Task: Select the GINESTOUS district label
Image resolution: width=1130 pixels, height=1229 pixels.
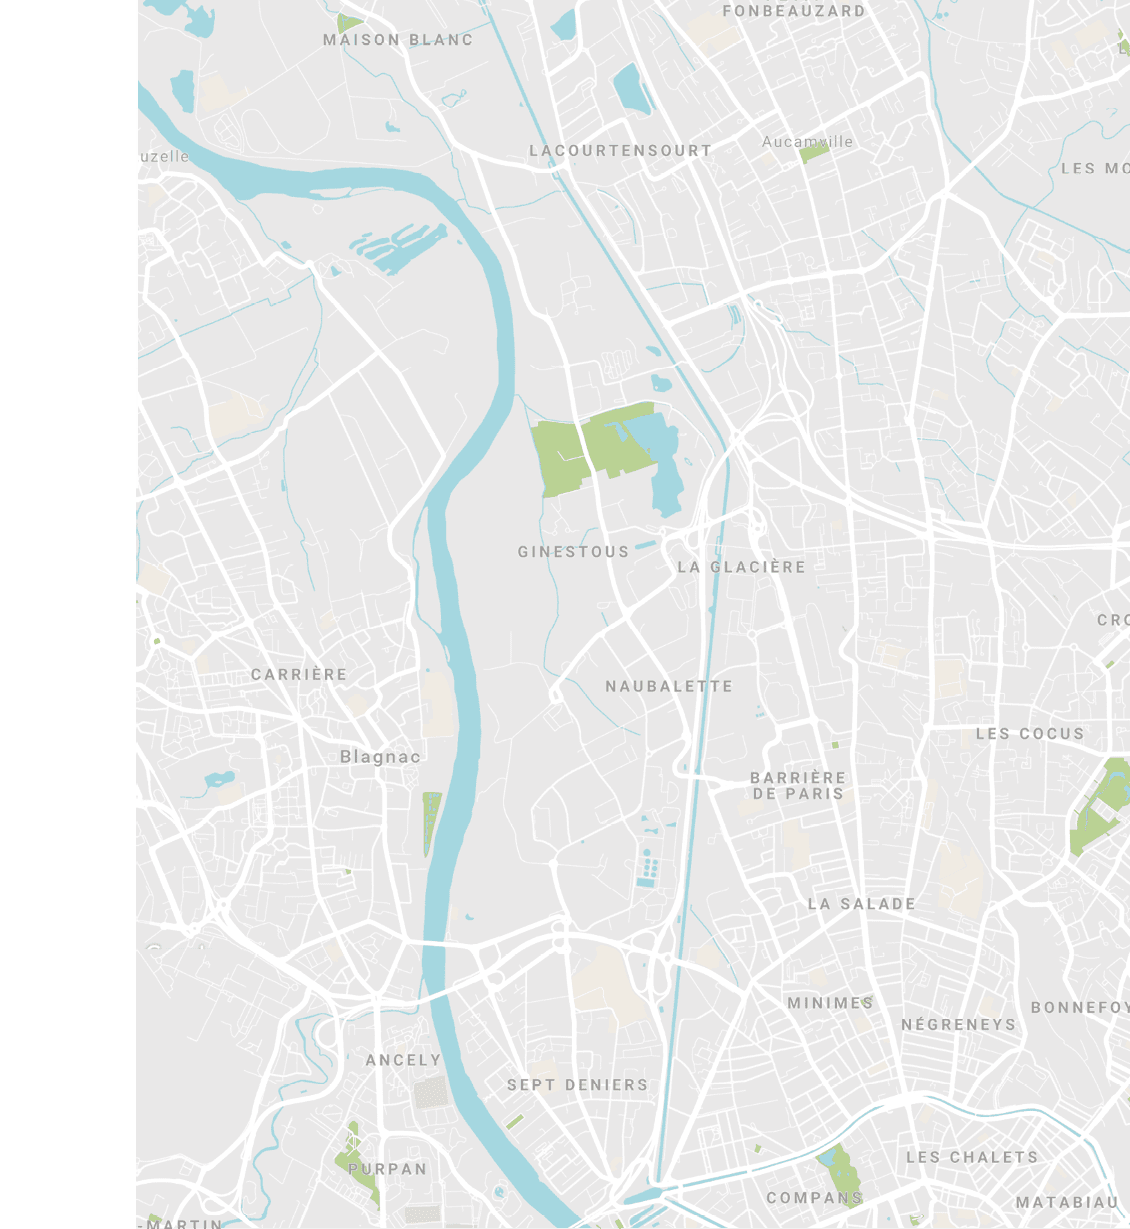Action: (x=574, y=552)
